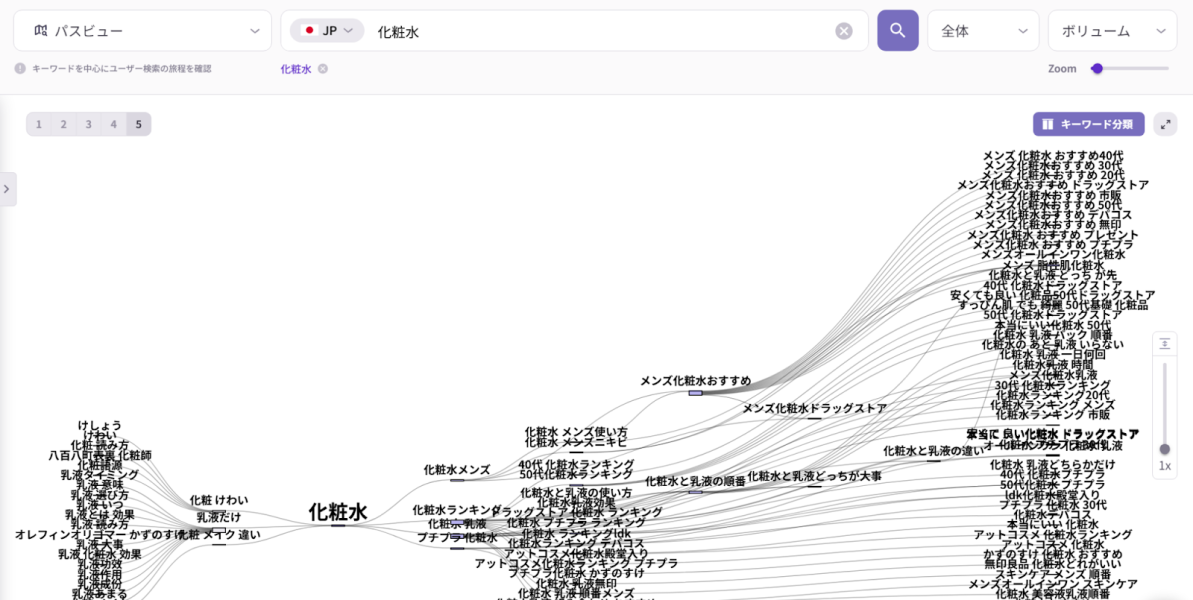The image size is (1193, 600).
Task: Open the ボリューム metric dropdown
Action: click(x=1112, y=31)
